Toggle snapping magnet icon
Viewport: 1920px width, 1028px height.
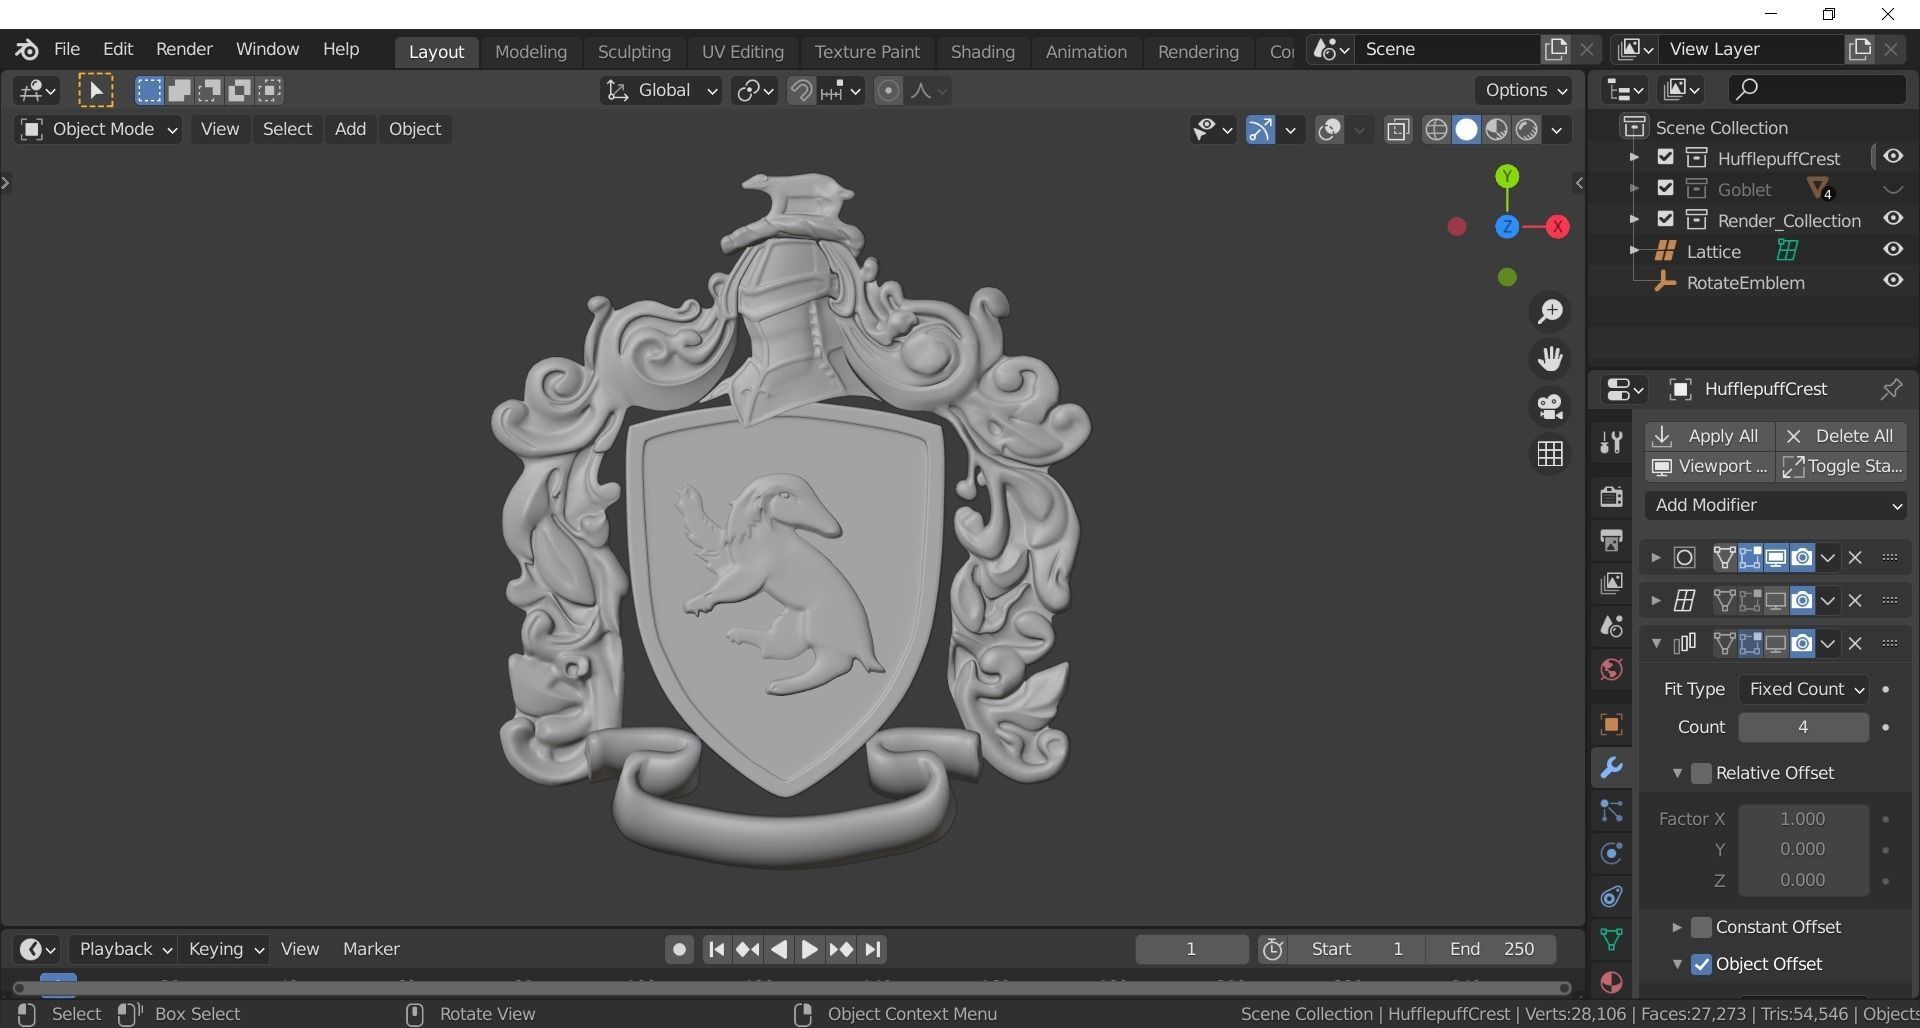coord(801,91)
